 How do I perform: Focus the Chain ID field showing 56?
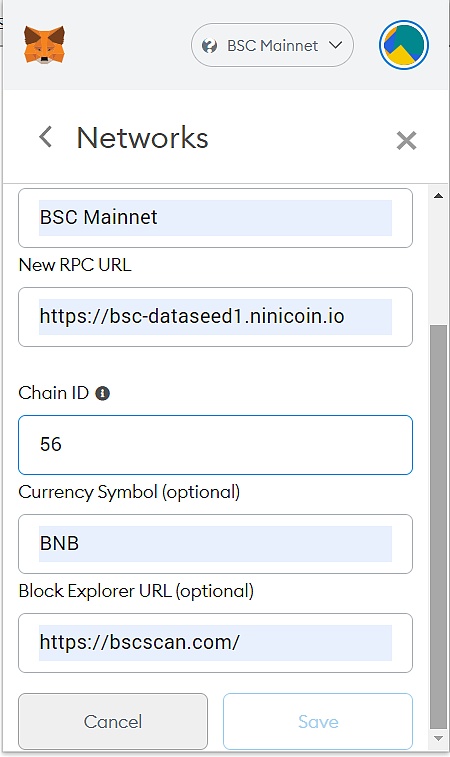click(x=215, y=445)
